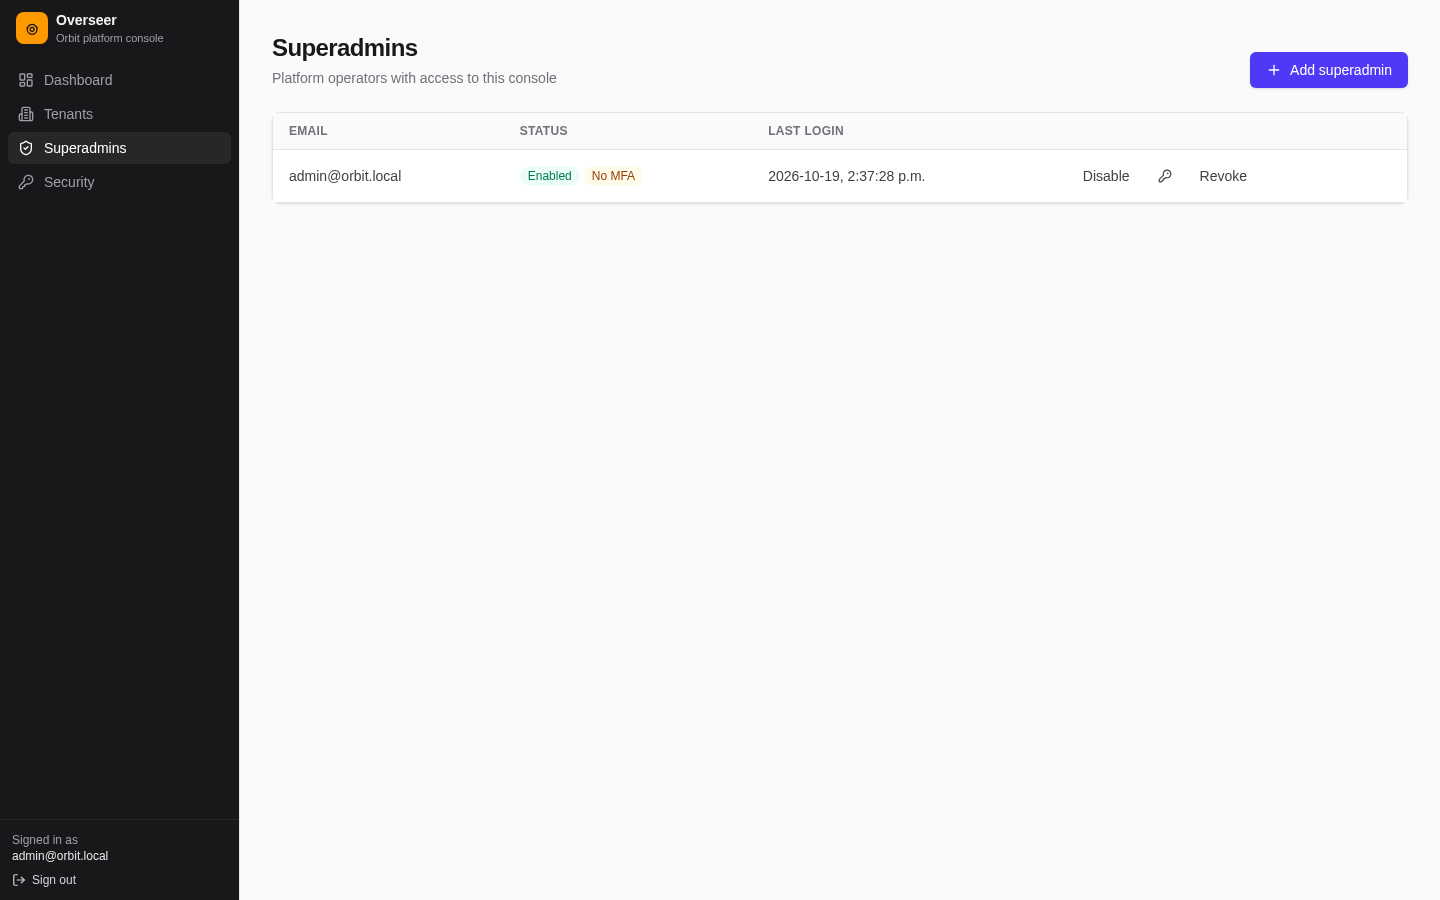Add a new superadmin
Screen dimensions: 1440x900
coord(1329,70)
